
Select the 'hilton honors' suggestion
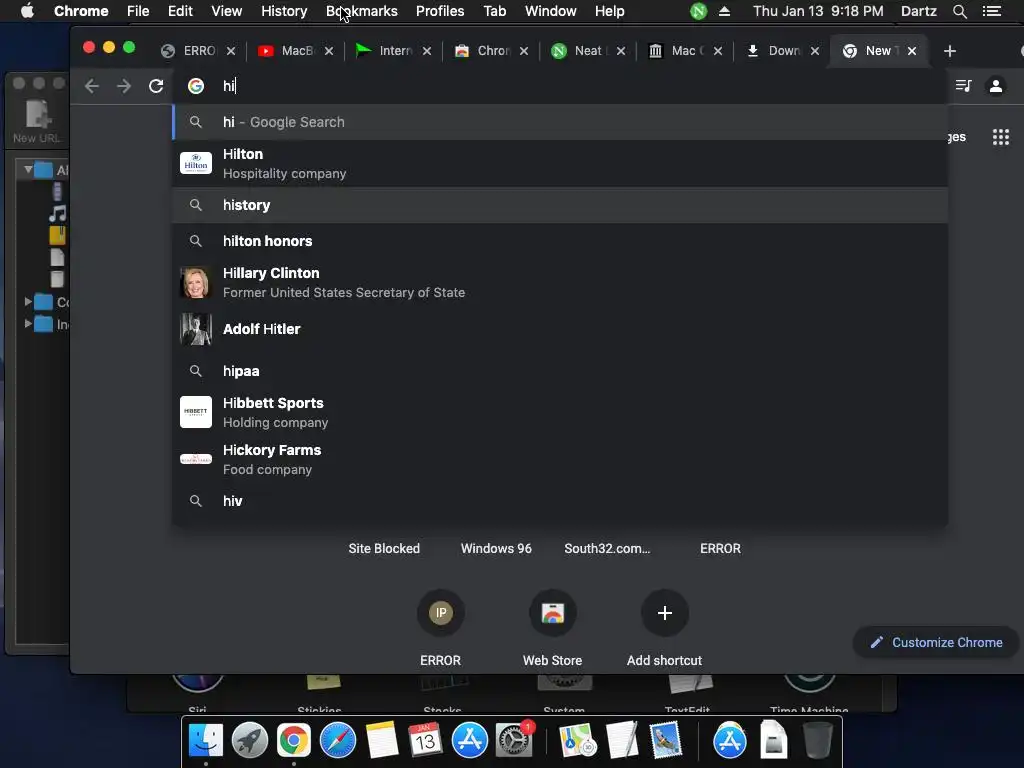tap(560, 241)
